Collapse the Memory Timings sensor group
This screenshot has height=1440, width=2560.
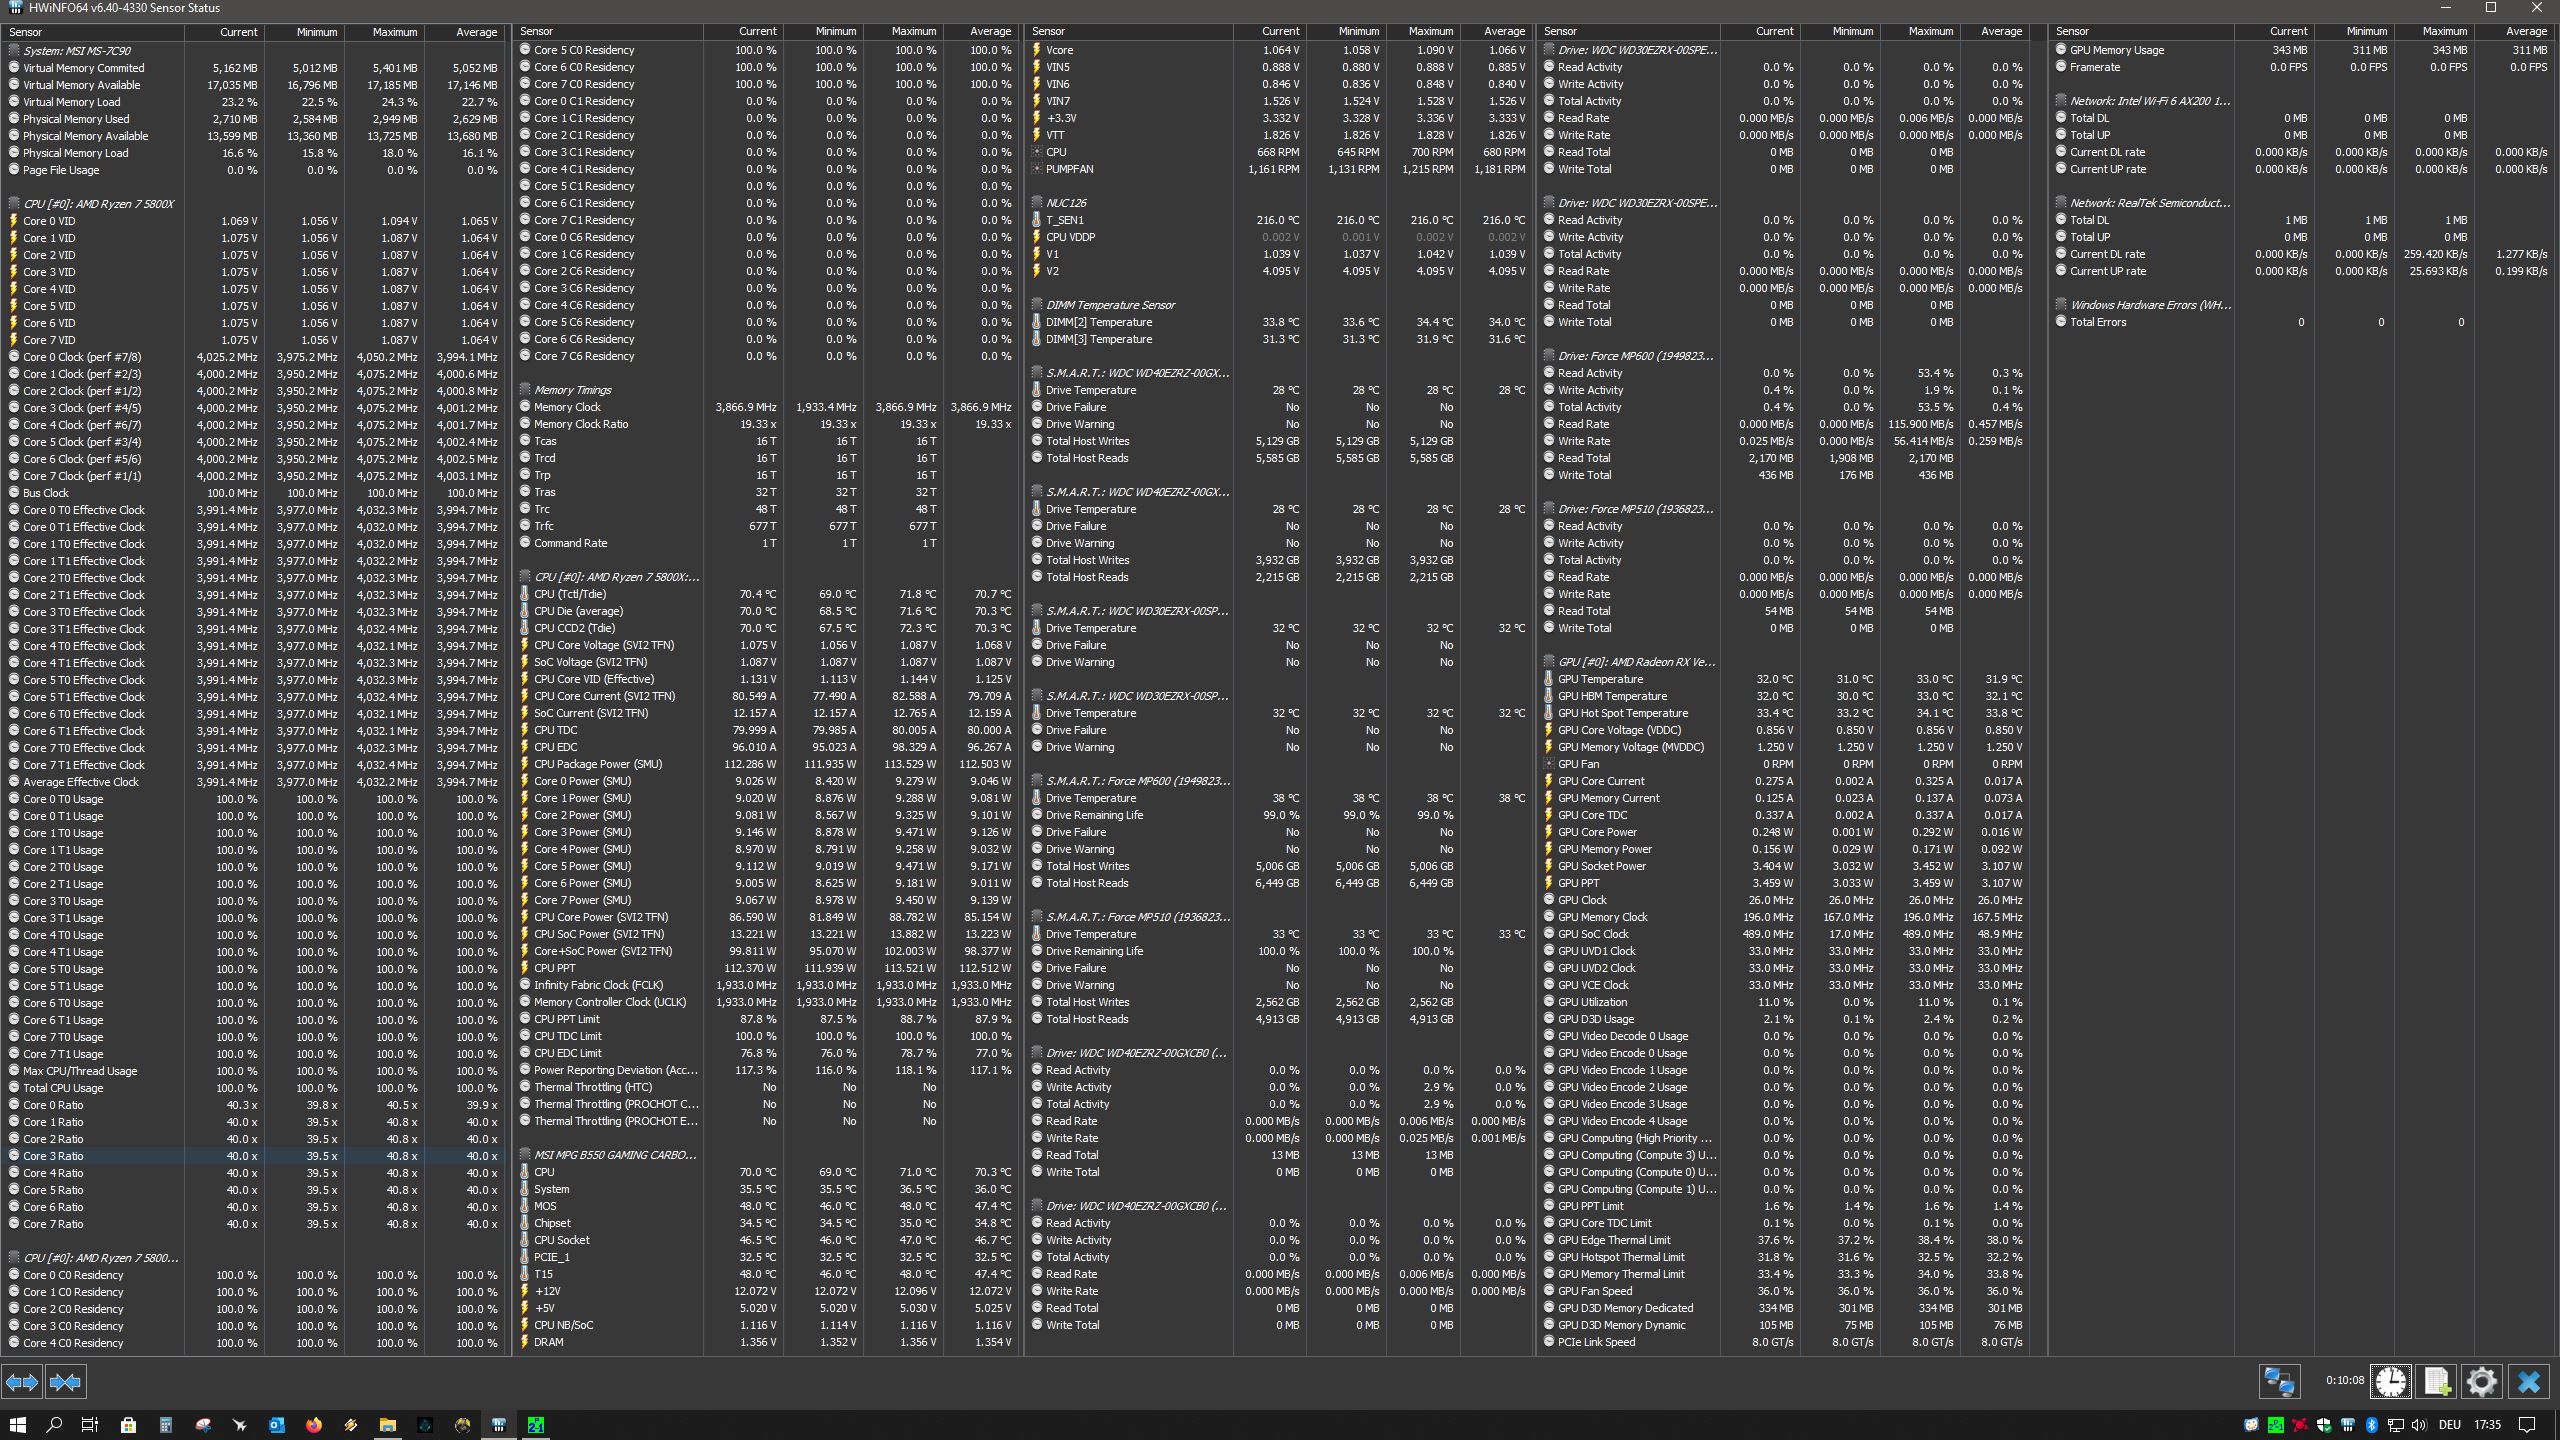[x=572, y=390]
